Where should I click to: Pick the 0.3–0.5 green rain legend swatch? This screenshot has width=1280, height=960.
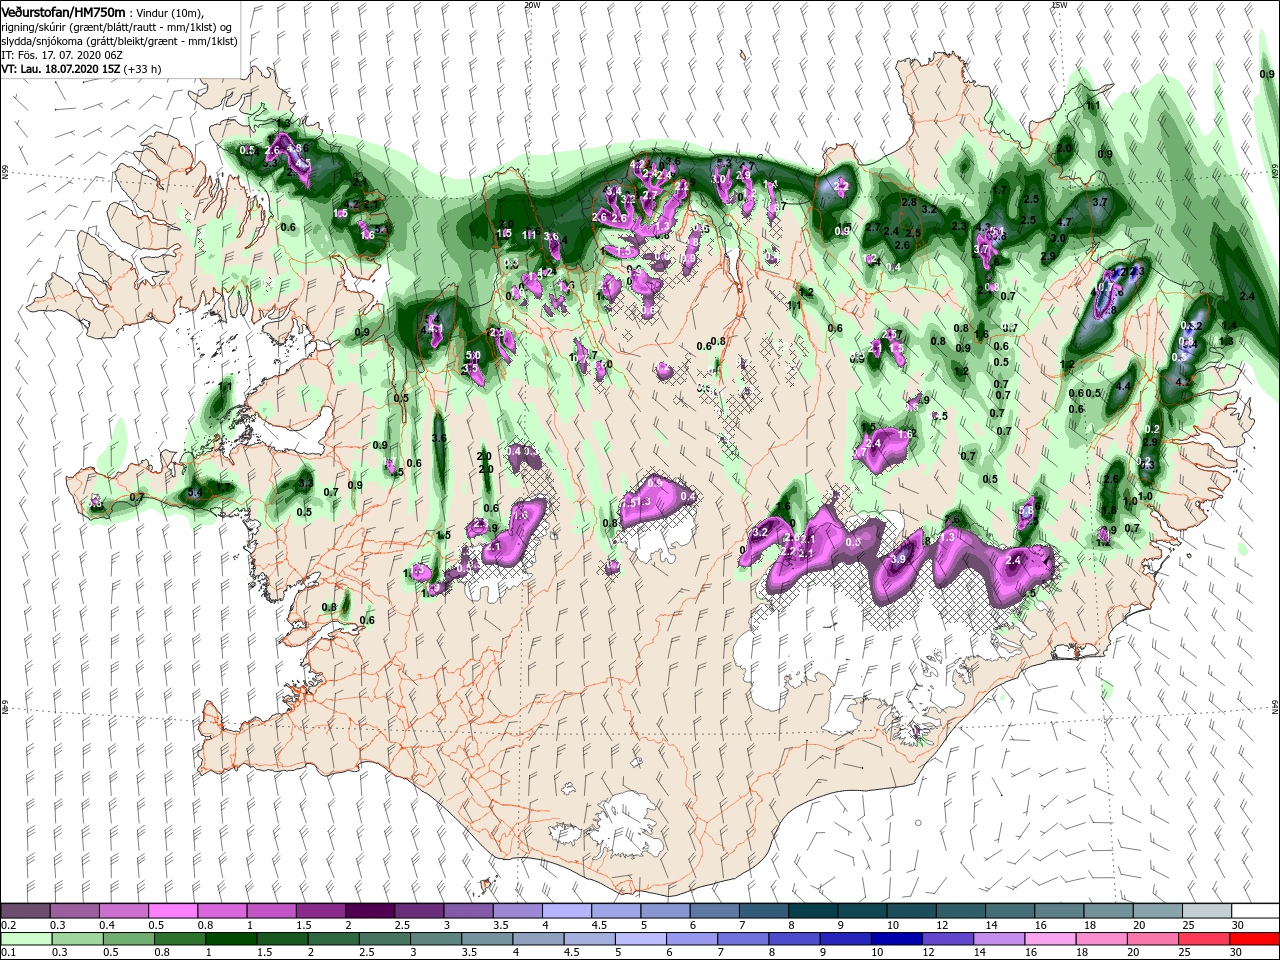(78, 939)
